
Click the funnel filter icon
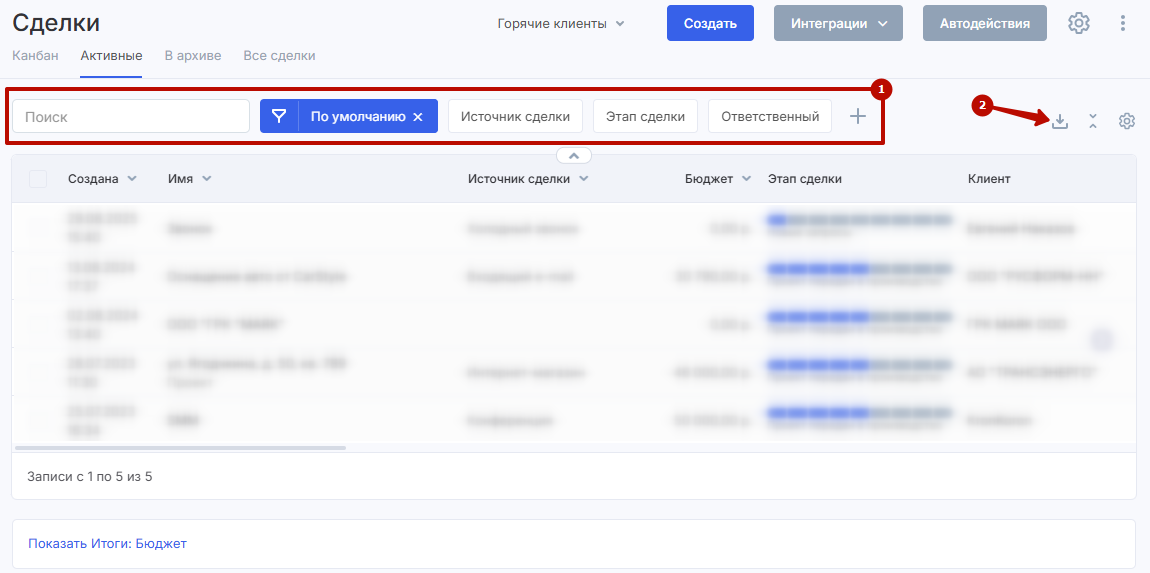279,116
